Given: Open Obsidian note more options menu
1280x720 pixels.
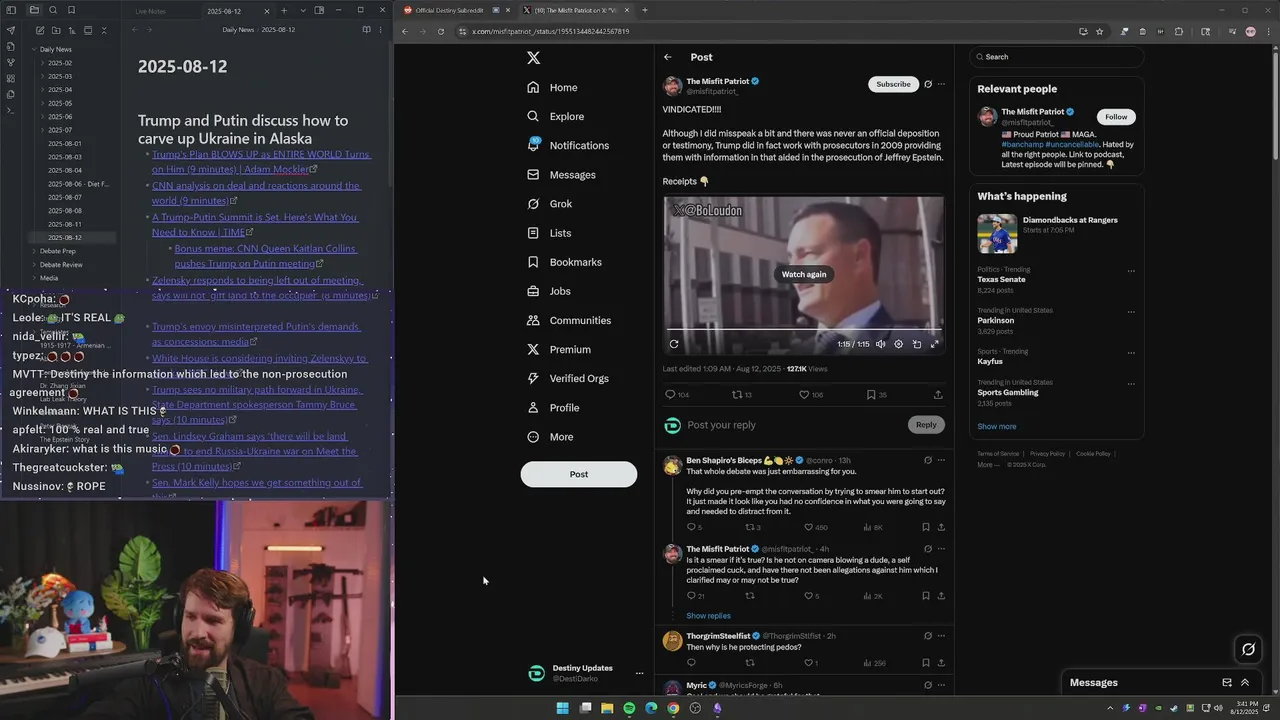Looking at the screenshot, I should [x=380, y=30].
